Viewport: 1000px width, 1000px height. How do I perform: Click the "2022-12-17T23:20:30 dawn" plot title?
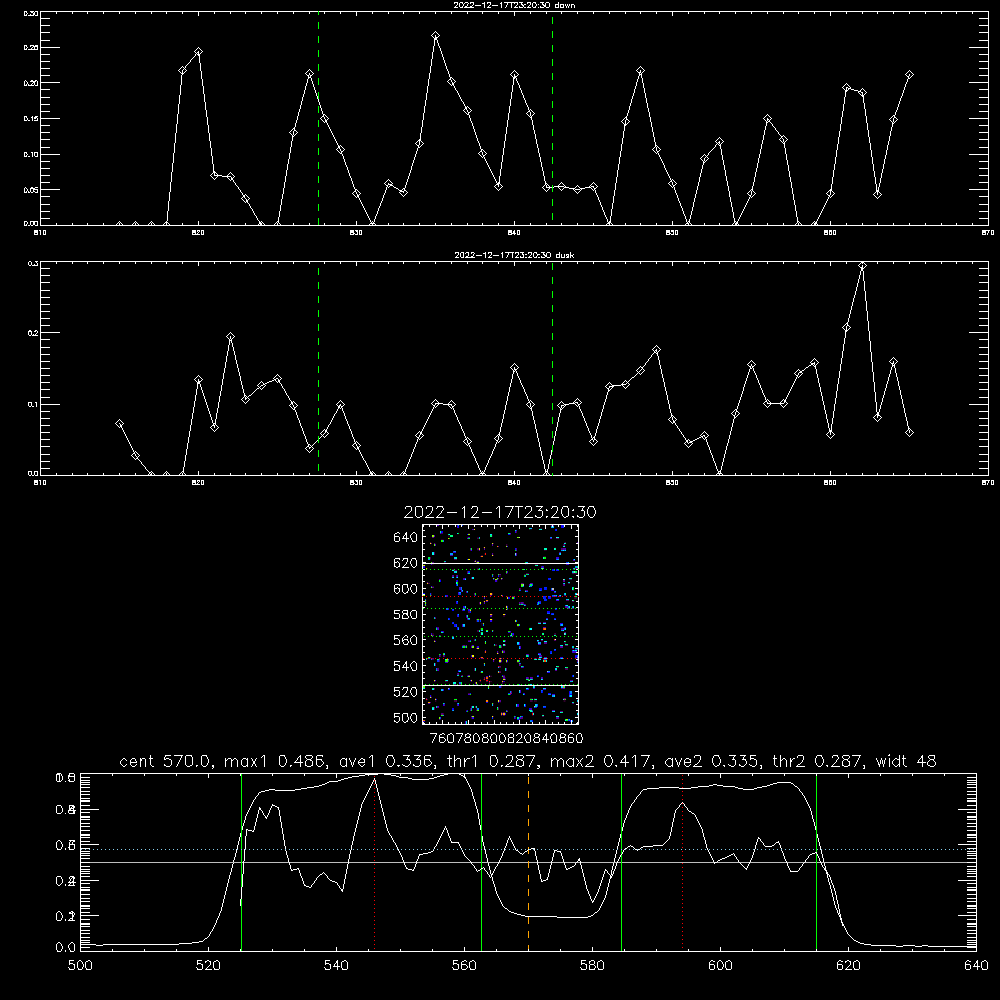point(514,5)
